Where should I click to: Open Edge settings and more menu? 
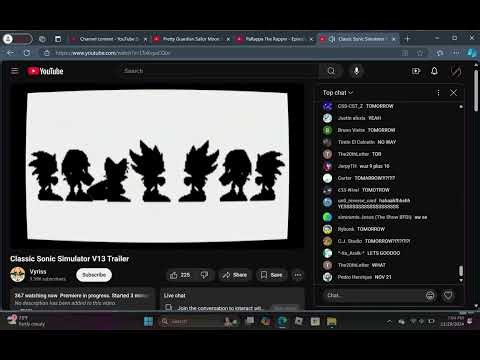(x=456, y=53)
